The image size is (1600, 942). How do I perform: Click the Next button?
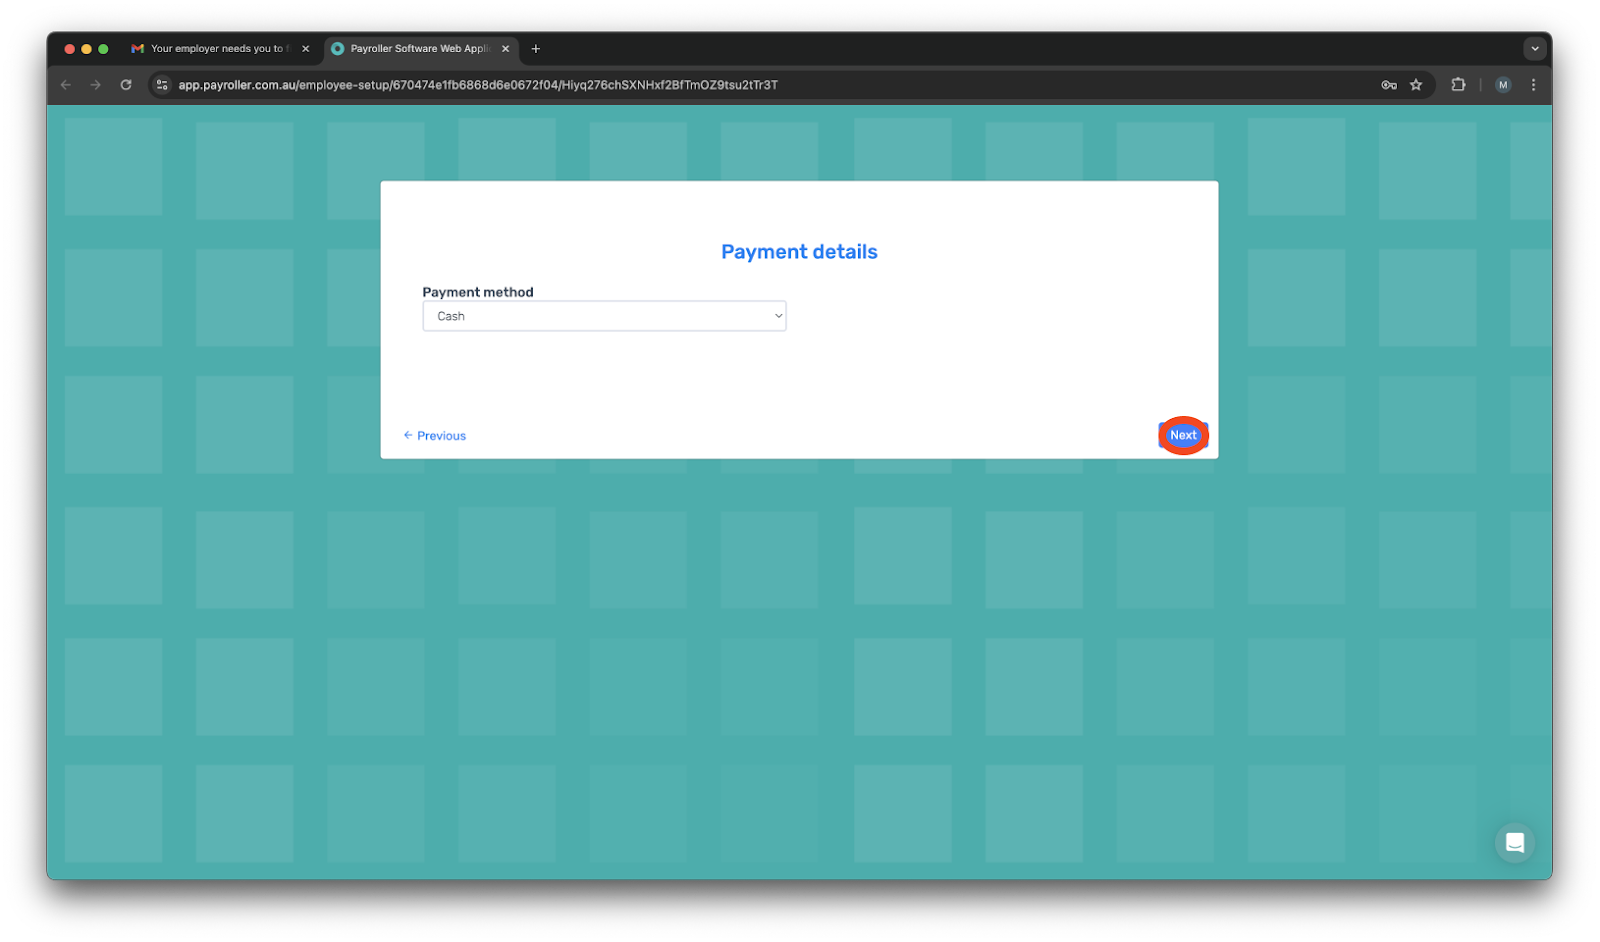pyautogui.click(x=1183, y=435)
